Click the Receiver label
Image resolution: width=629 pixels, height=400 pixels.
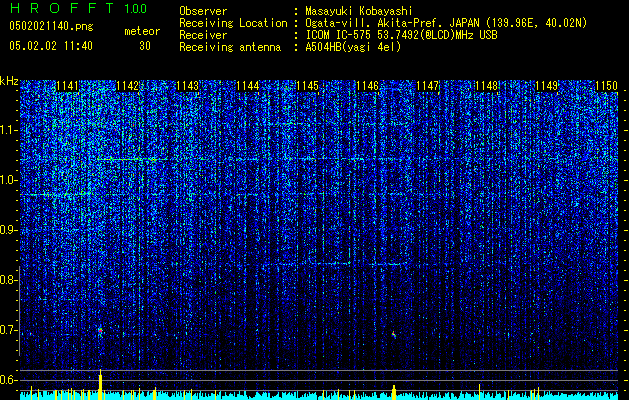pos(203,35)
